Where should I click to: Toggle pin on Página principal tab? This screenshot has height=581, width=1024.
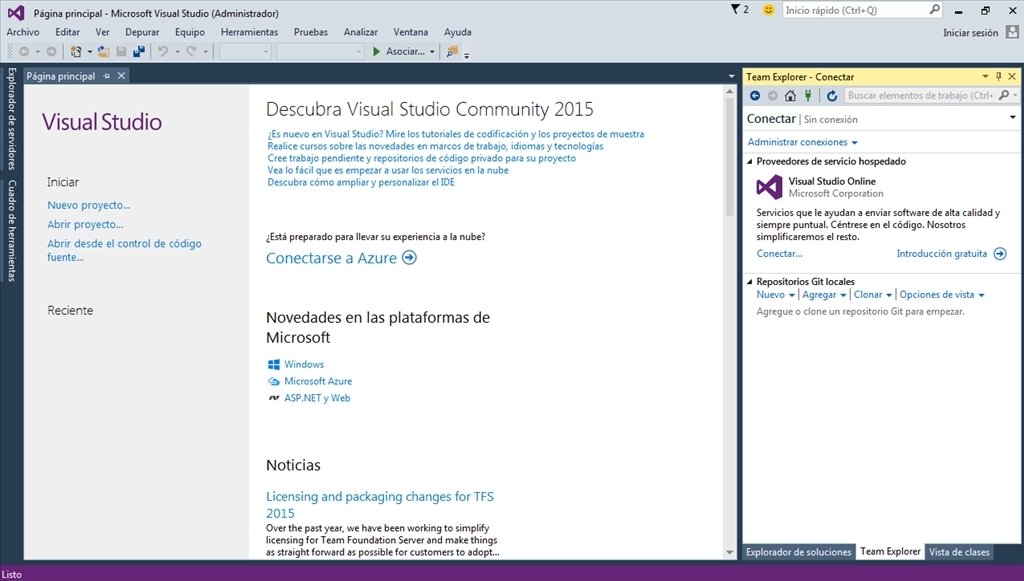pyautogui.click(x=106, y=76)
